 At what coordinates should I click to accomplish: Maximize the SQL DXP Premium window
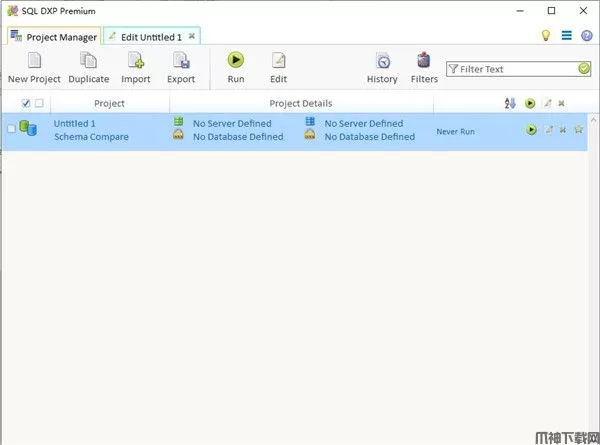pos(551,11)
